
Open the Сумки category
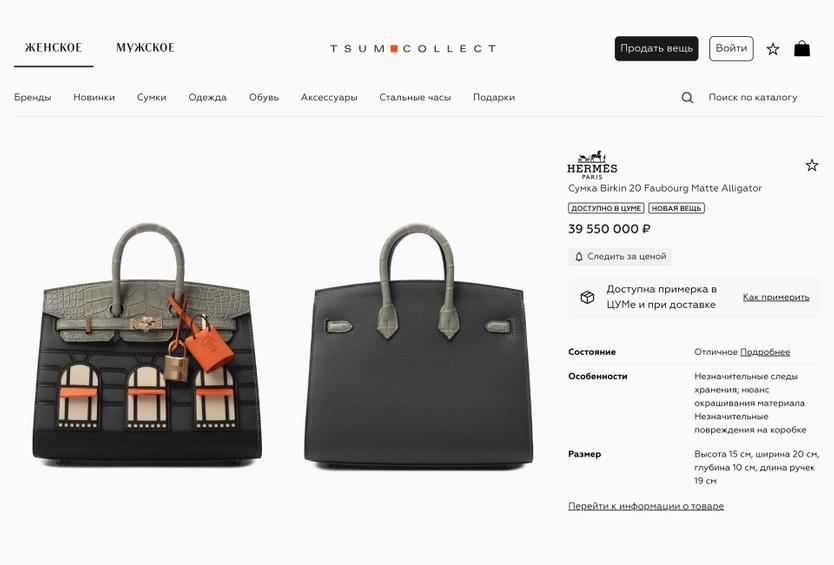[x=152, y=97]
